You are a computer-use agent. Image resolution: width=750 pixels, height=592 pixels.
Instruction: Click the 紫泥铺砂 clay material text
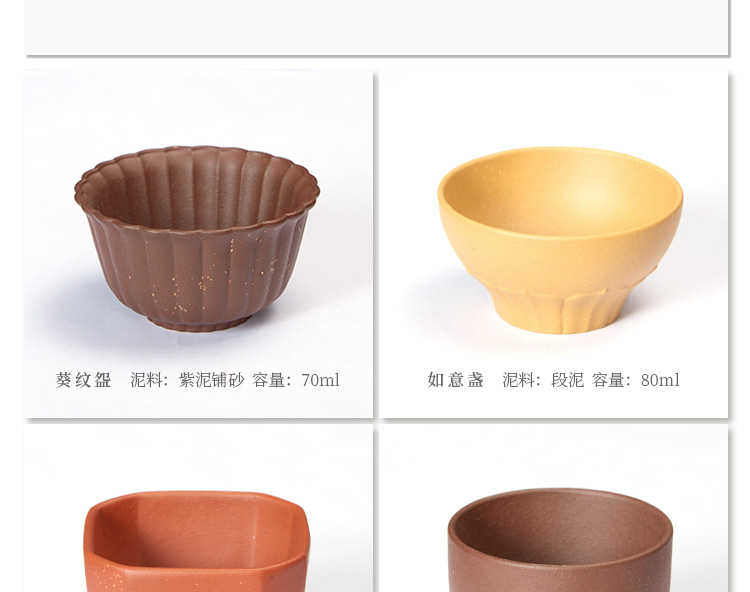point(211,380)
